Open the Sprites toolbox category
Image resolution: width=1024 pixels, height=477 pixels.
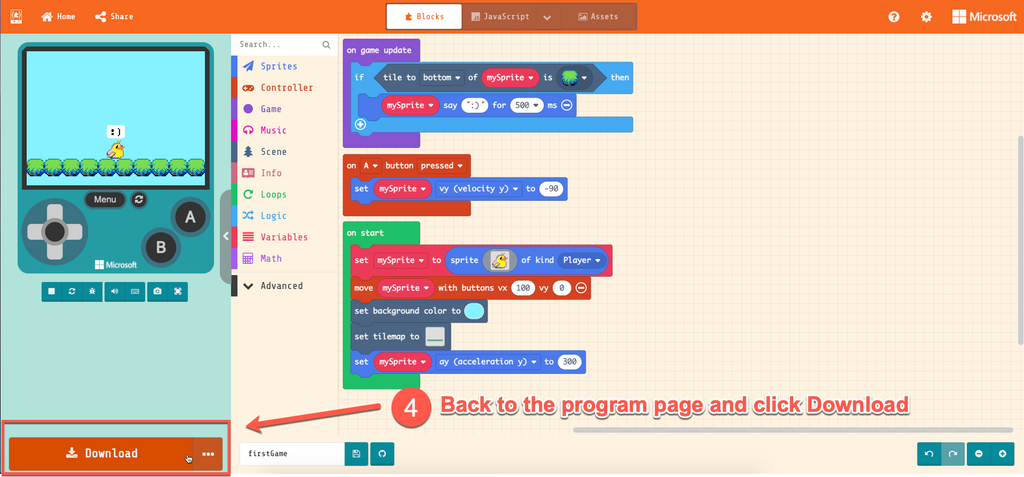pyautogui.click(x=278, y=66)
